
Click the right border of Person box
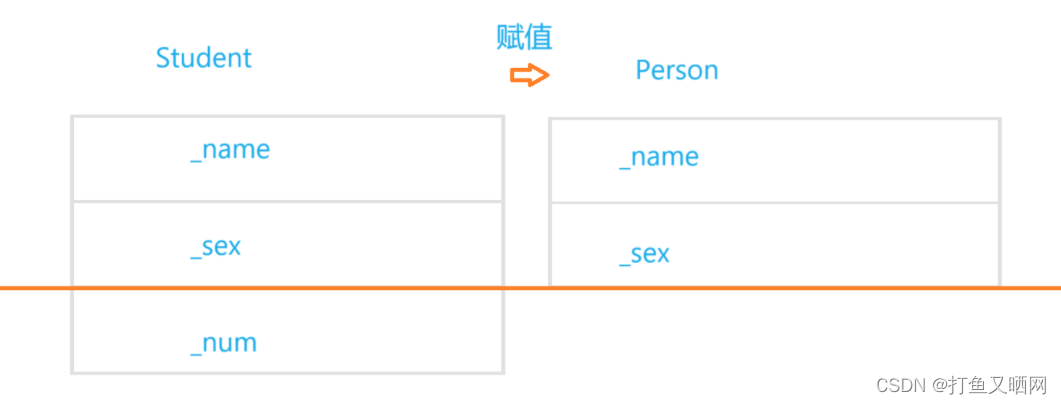(x=1000, y=202)
